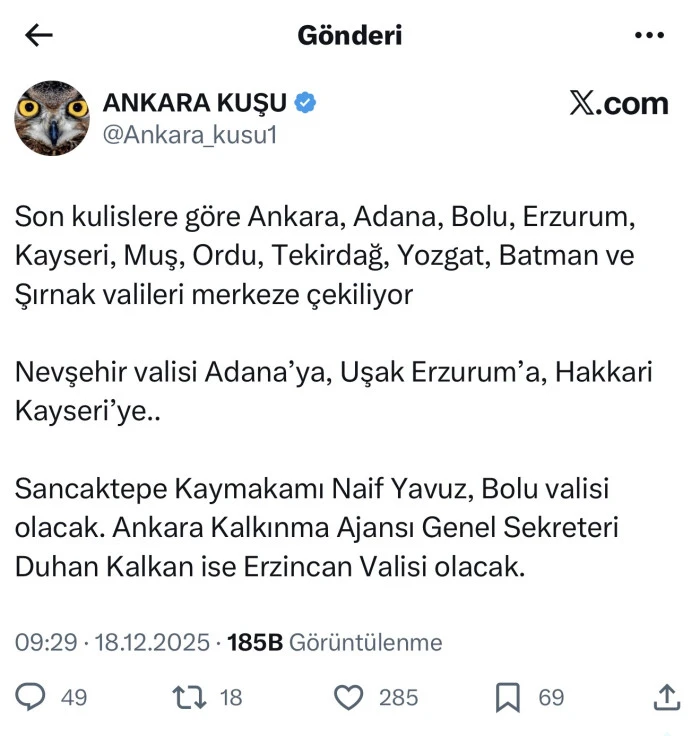The width and height of the screenshot is (700, 736).
Task: Bookmark the post with the ribbon icon
Action: tap(508, 697)
